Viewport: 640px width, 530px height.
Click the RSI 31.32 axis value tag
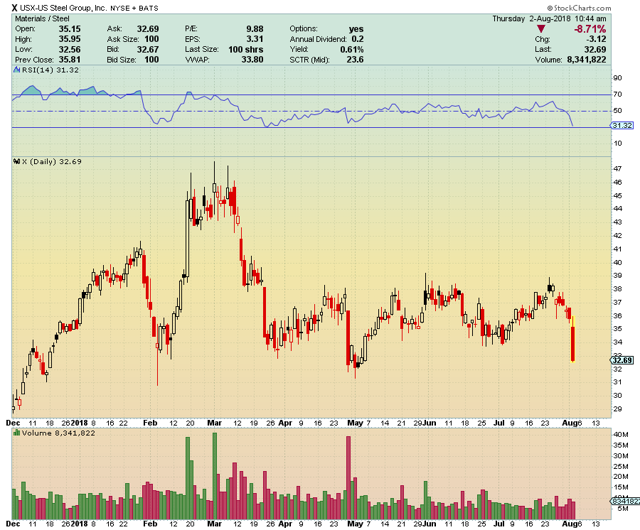[x=622, y=126]
